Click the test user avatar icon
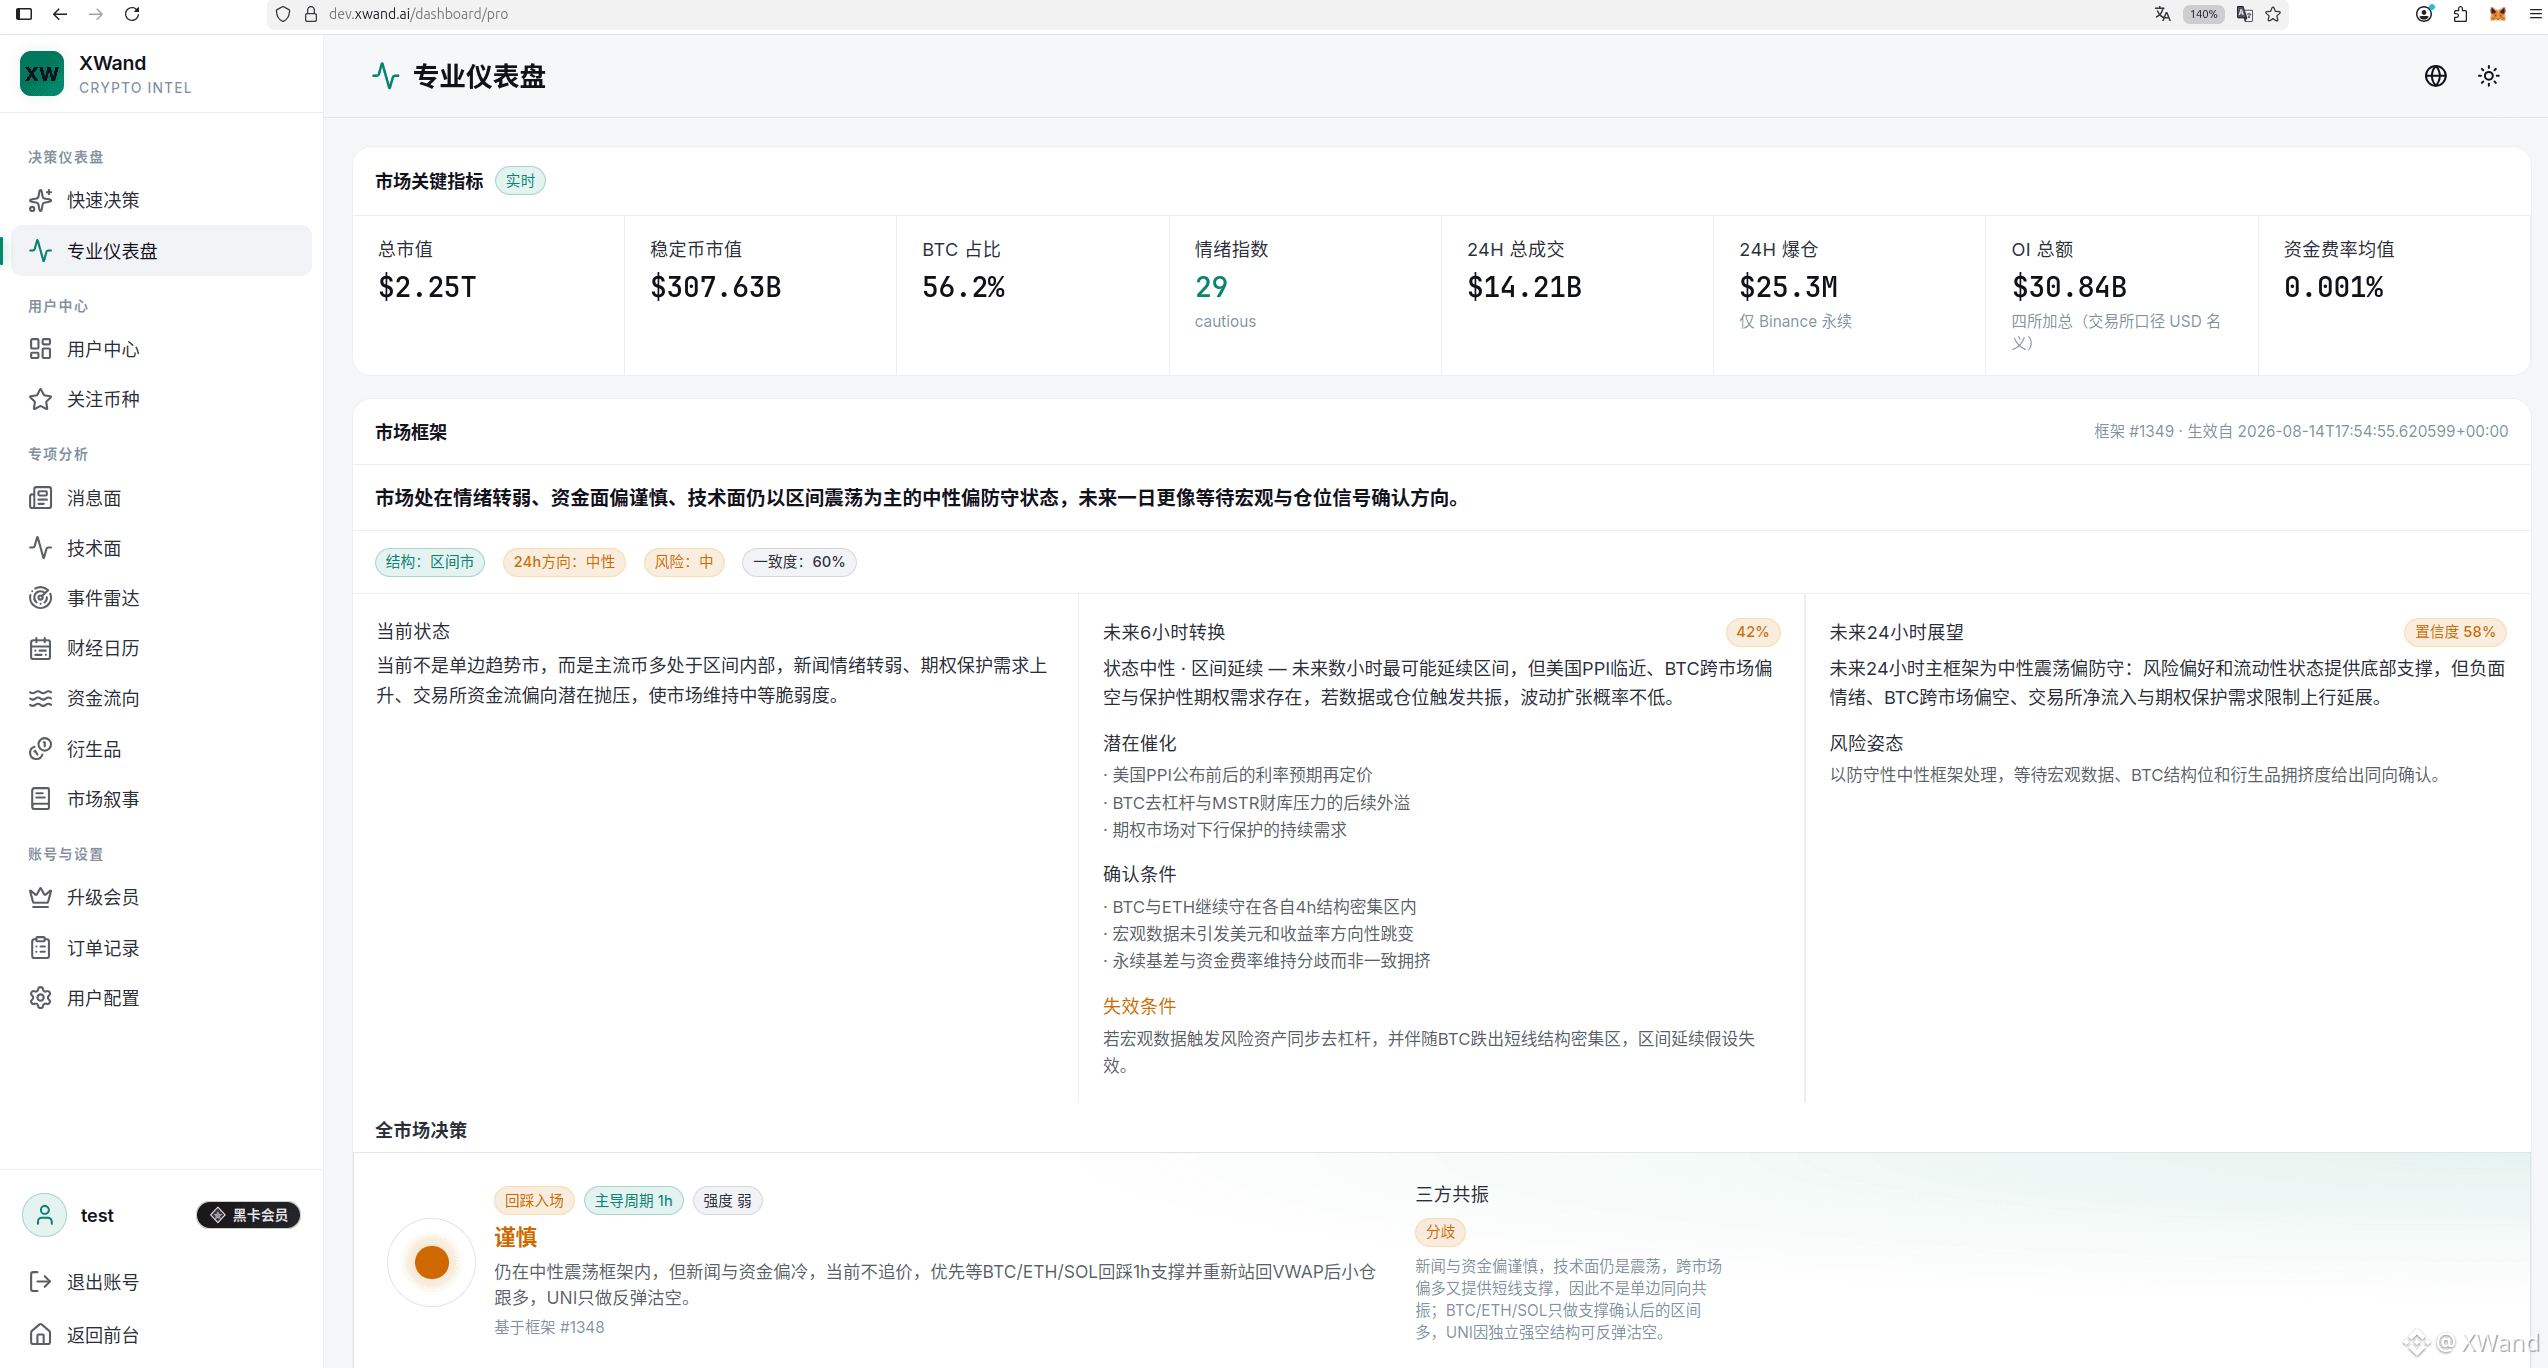Screen dimensions: 2548x1368 (x=45, y=1215)
